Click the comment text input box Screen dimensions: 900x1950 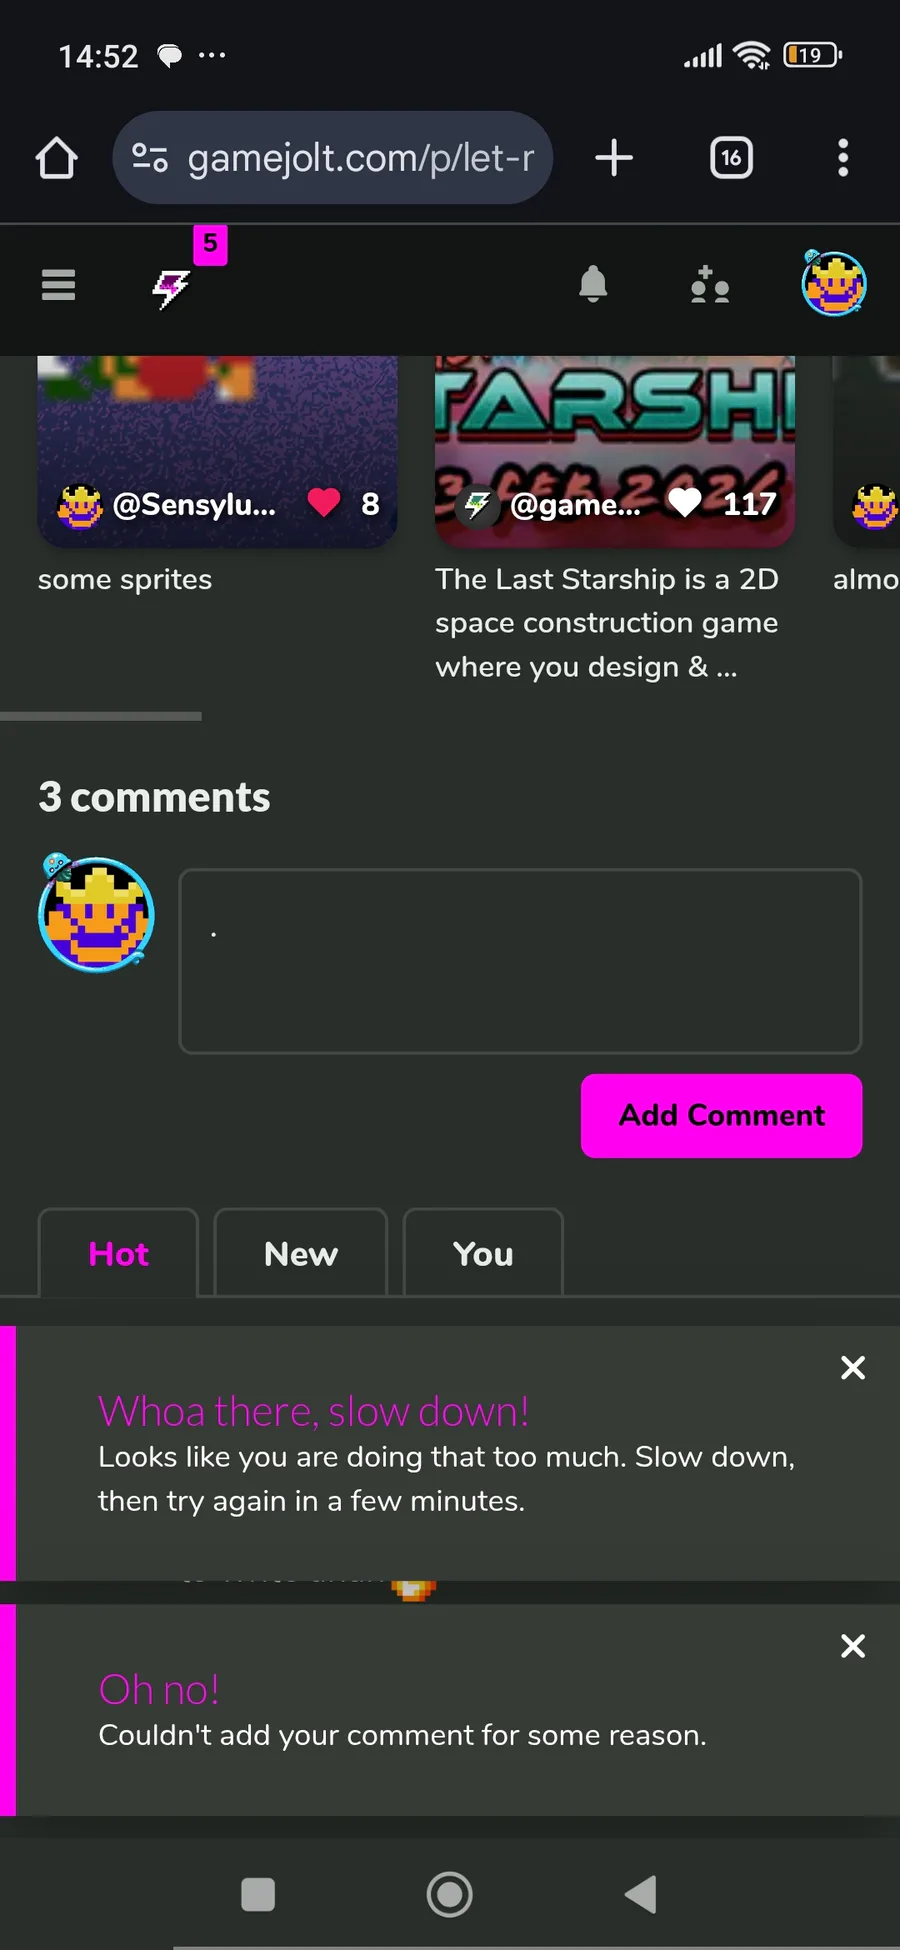click(x=520, y=961)
